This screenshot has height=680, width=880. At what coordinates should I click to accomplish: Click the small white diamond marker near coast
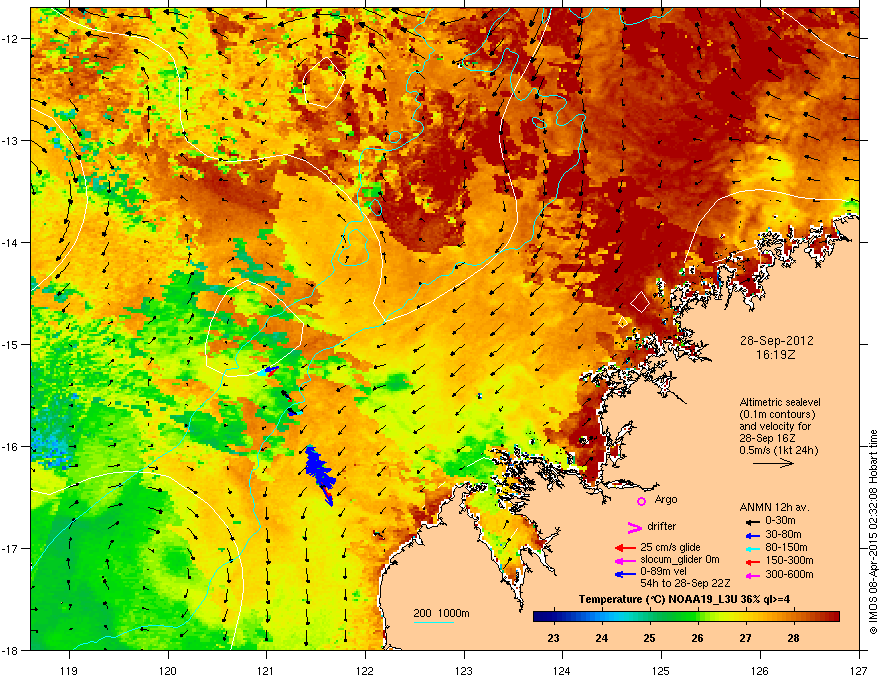[x=622, y=321]
